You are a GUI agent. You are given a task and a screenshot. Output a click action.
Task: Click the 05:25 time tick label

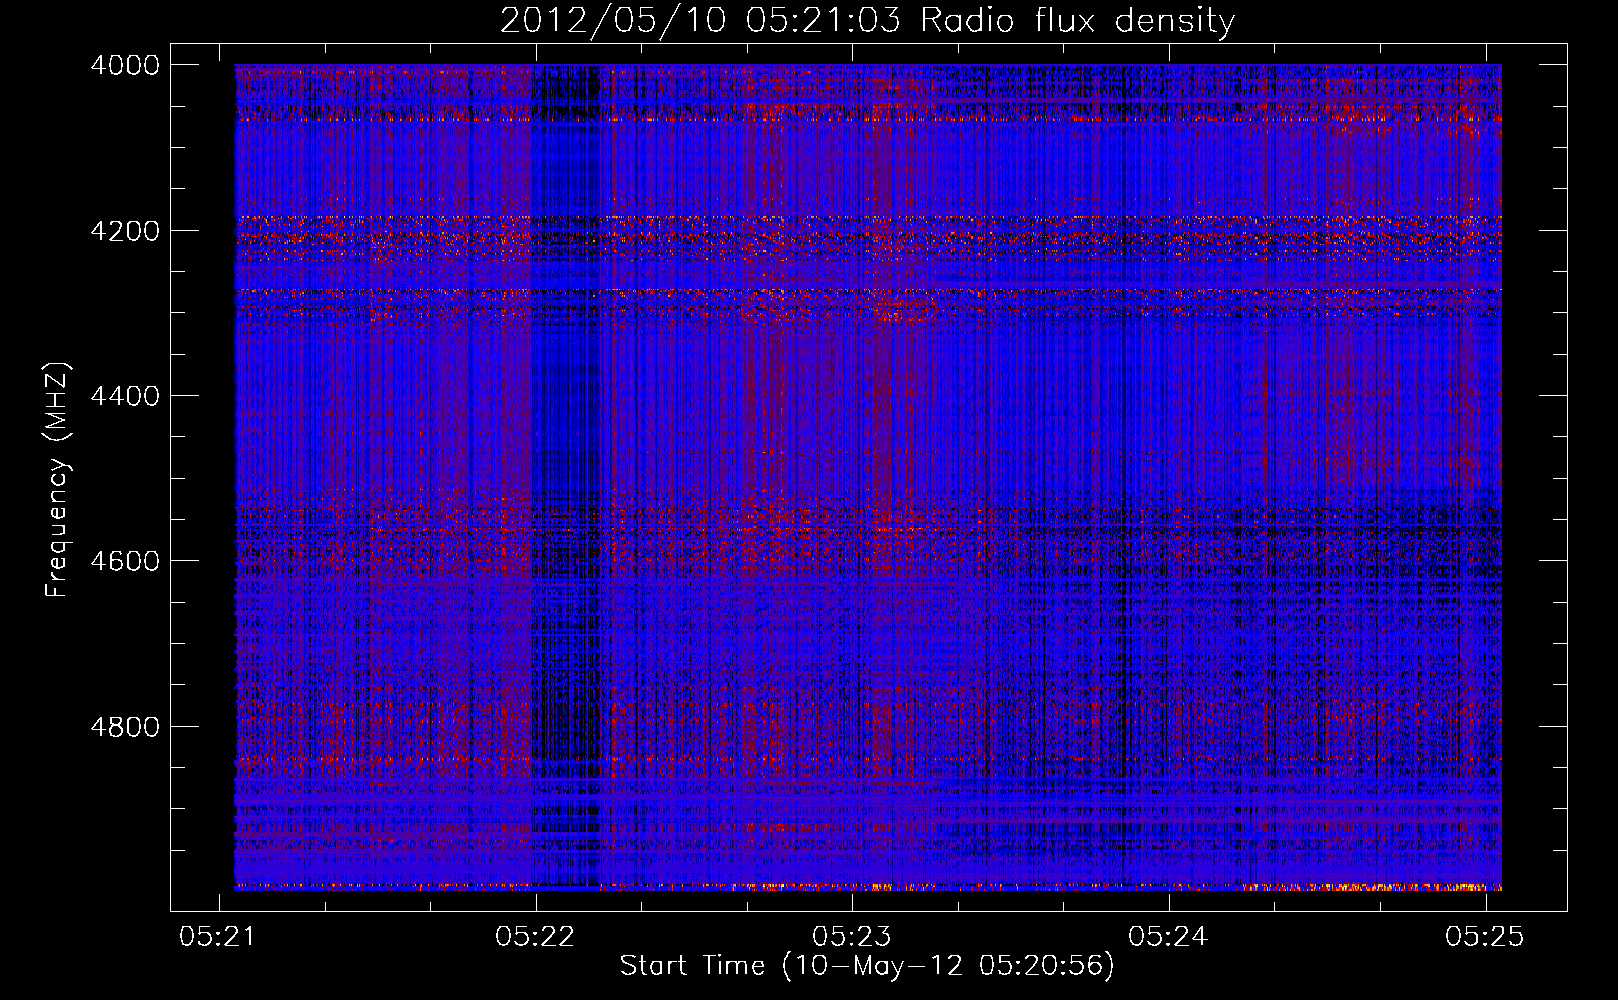[x=1486, y=936]
